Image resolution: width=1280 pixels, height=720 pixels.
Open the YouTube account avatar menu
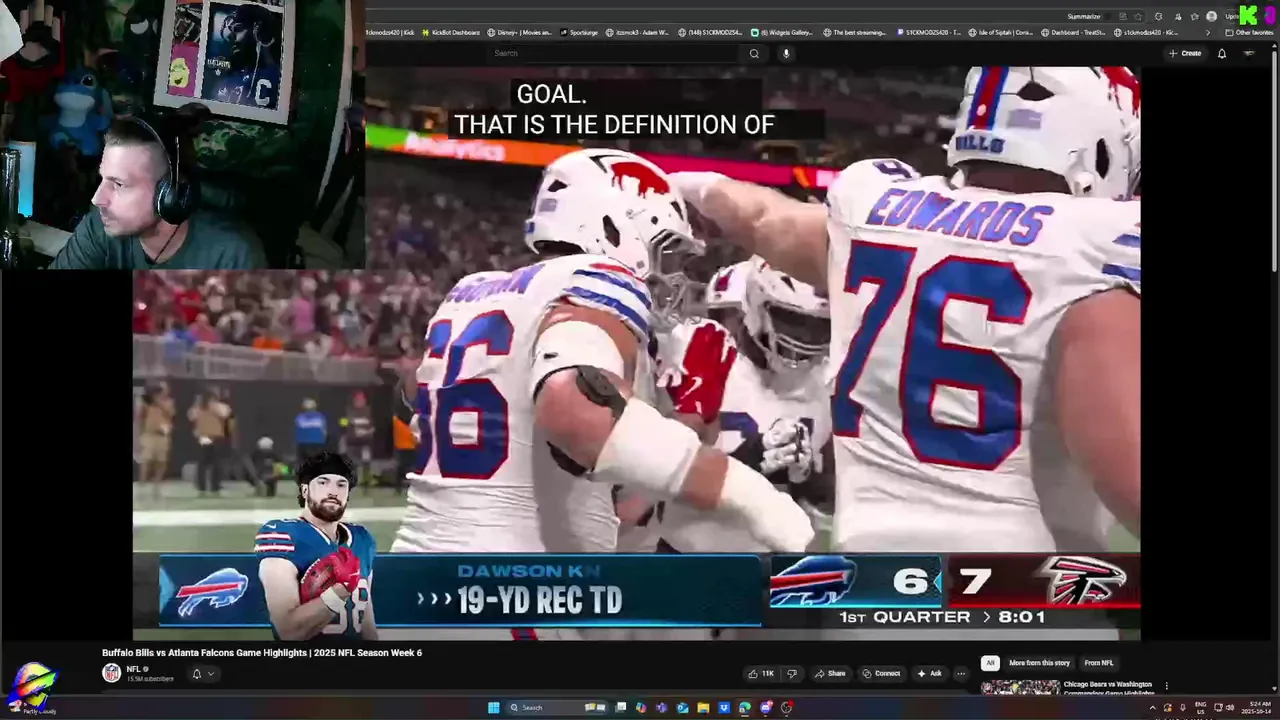(1249, 53)
